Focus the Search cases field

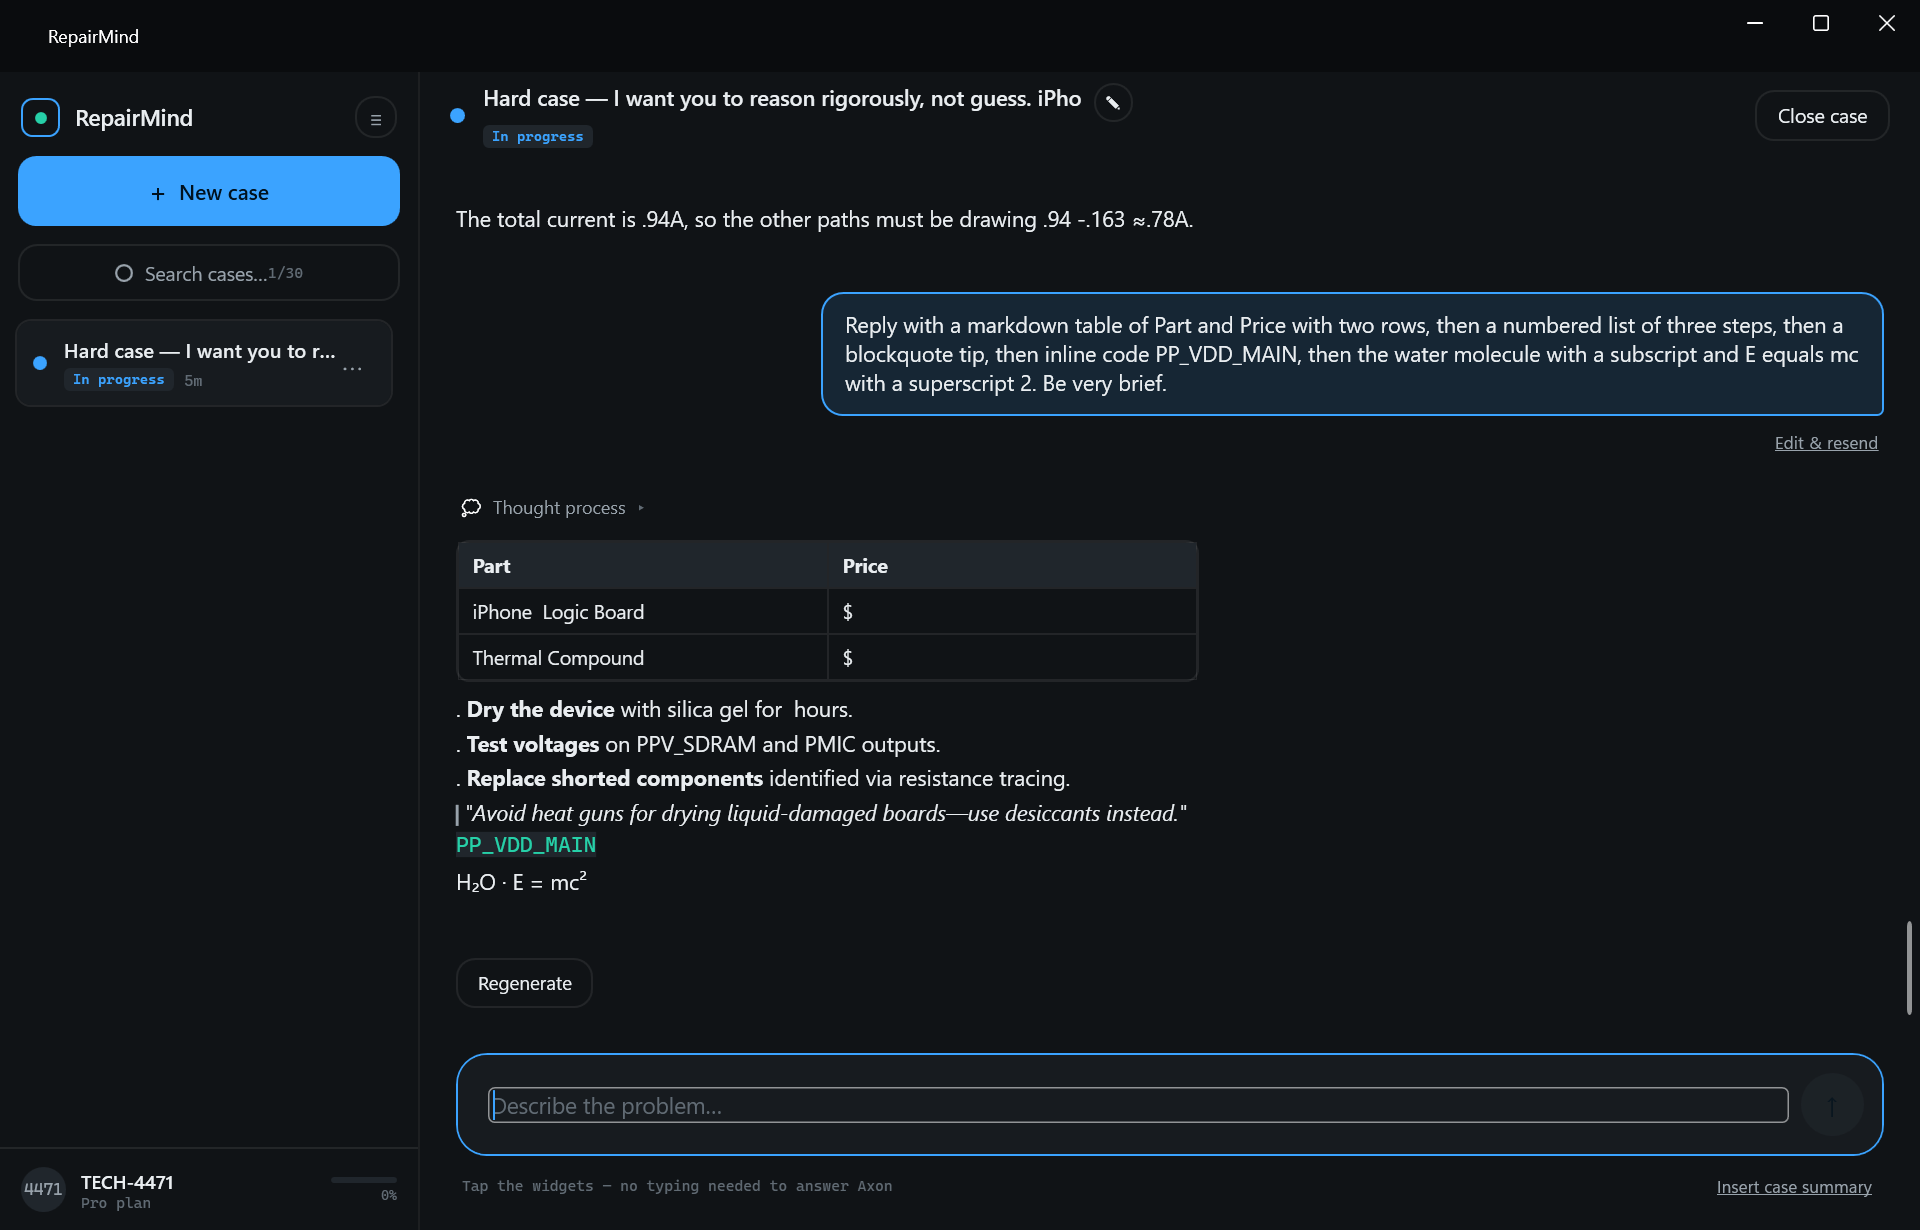209,273
